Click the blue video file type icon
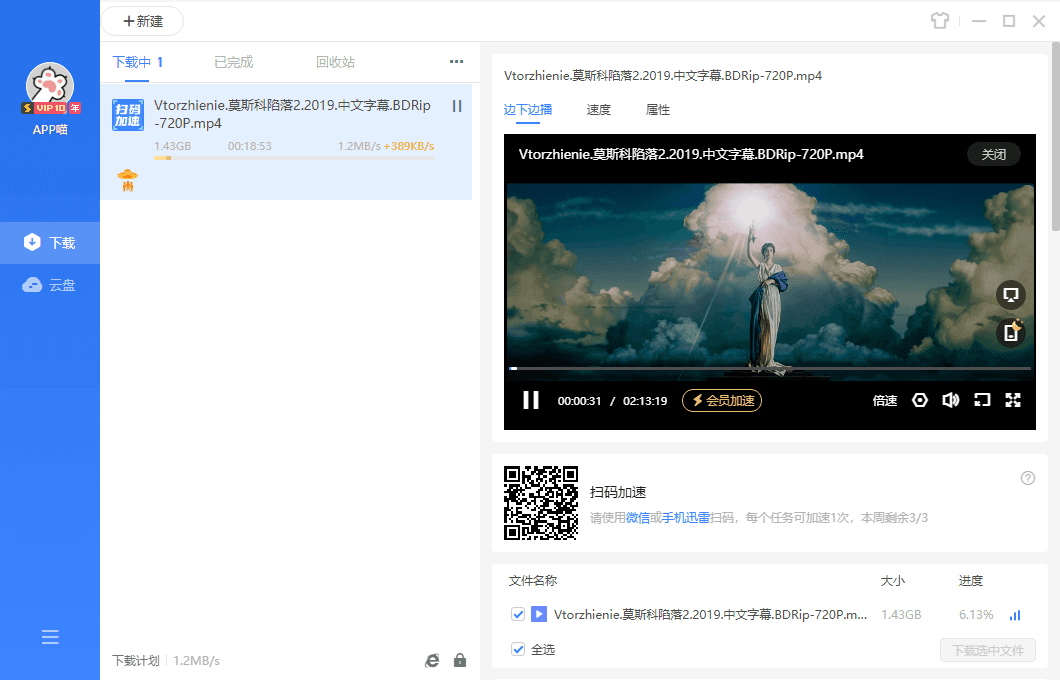1060x680 pixels. tap(539, 614)
